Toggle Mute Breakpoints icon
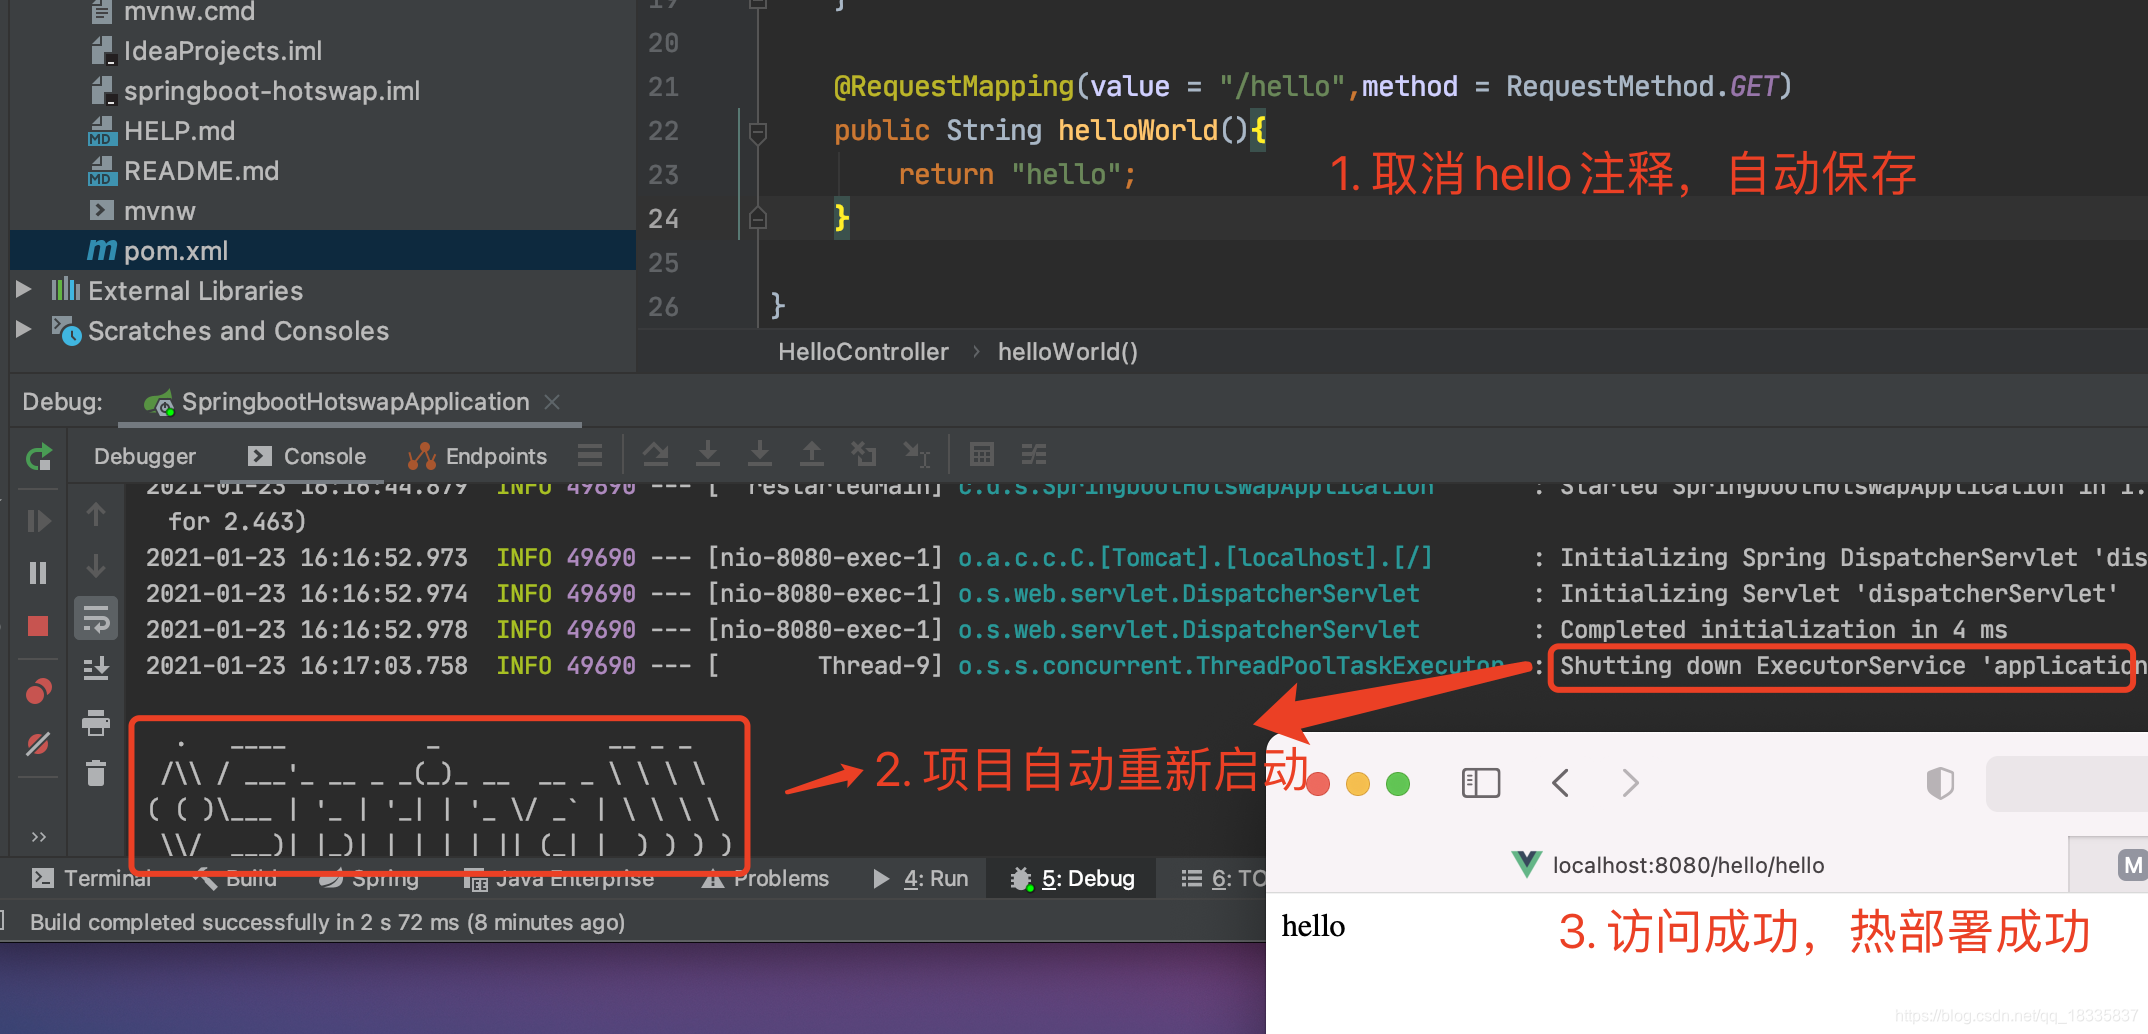 pos(38,744)
